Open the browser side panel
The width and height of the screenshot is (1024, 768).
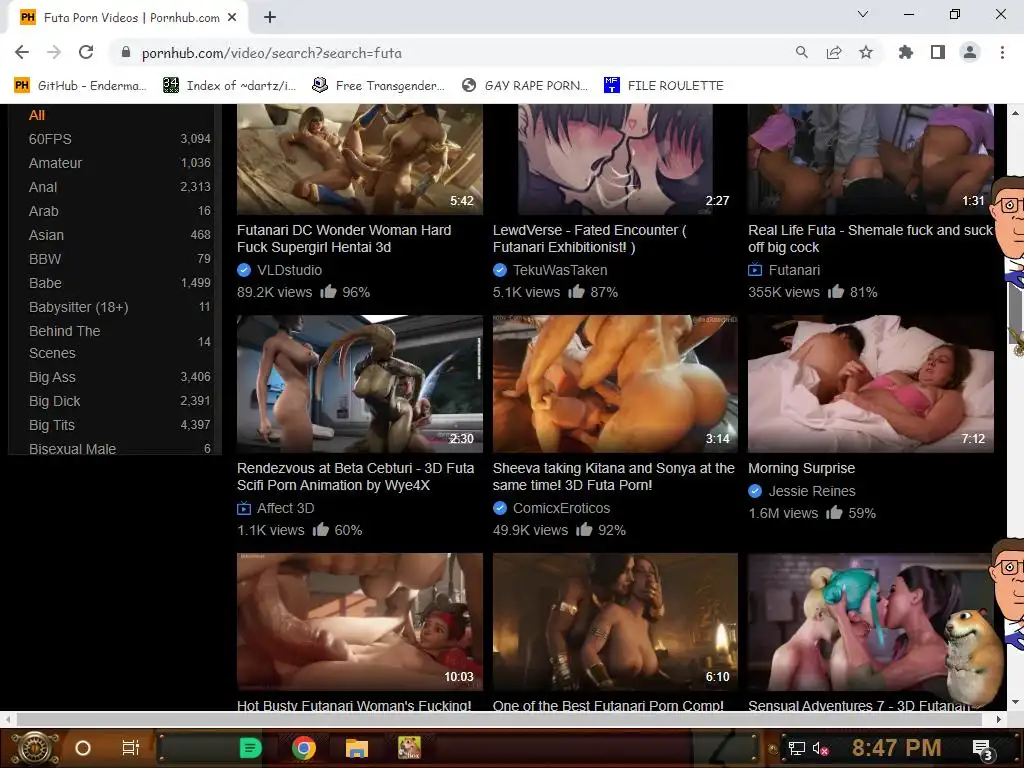point(938,52)
